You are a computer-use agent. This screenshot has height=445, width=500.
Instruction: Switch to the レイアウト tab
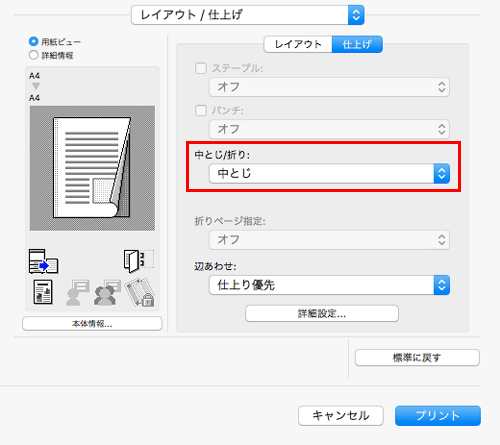[298, 44]
